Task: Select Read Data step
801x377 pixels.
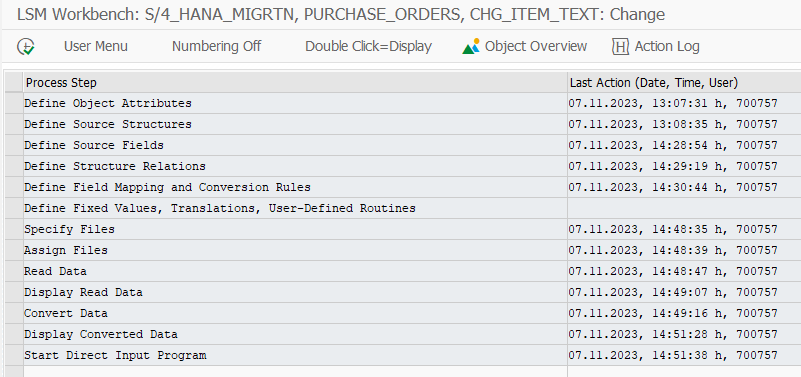Action: click(x=55, y=271)
